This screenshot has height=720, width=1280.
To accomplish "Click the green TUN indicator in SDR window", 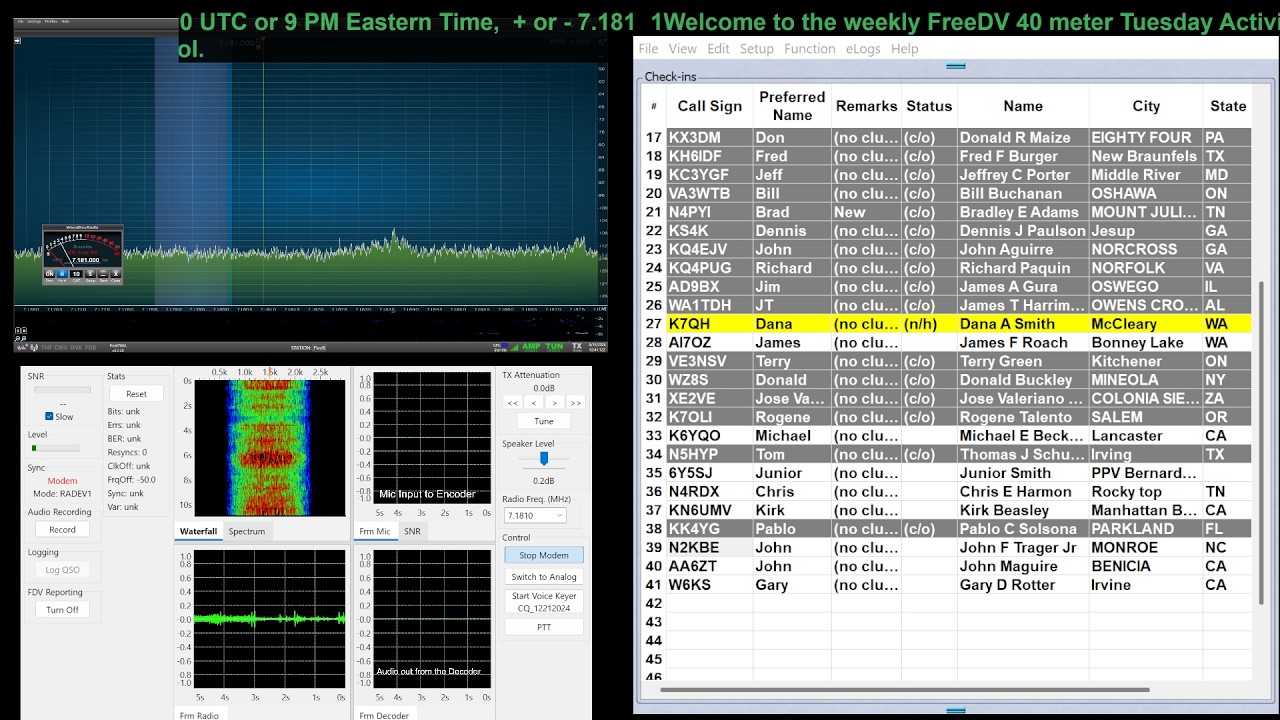I will tap(554, 346).
